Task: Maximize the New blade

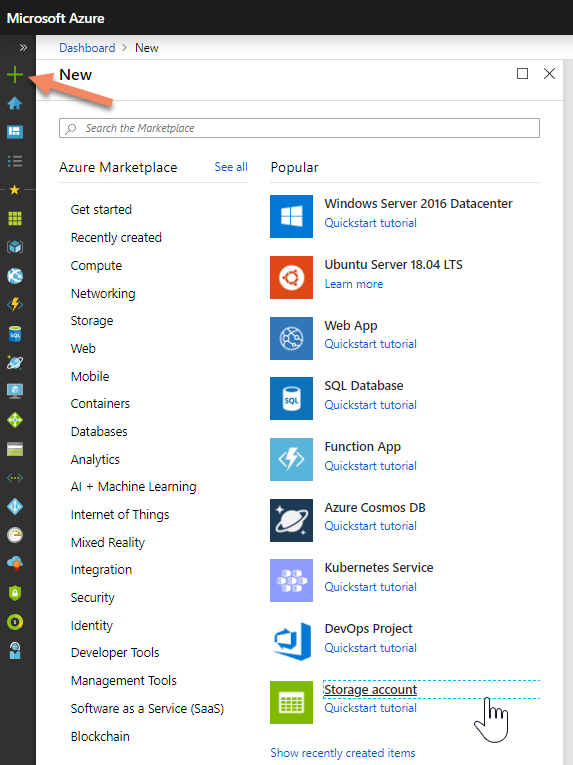Action: coord(522,74)
